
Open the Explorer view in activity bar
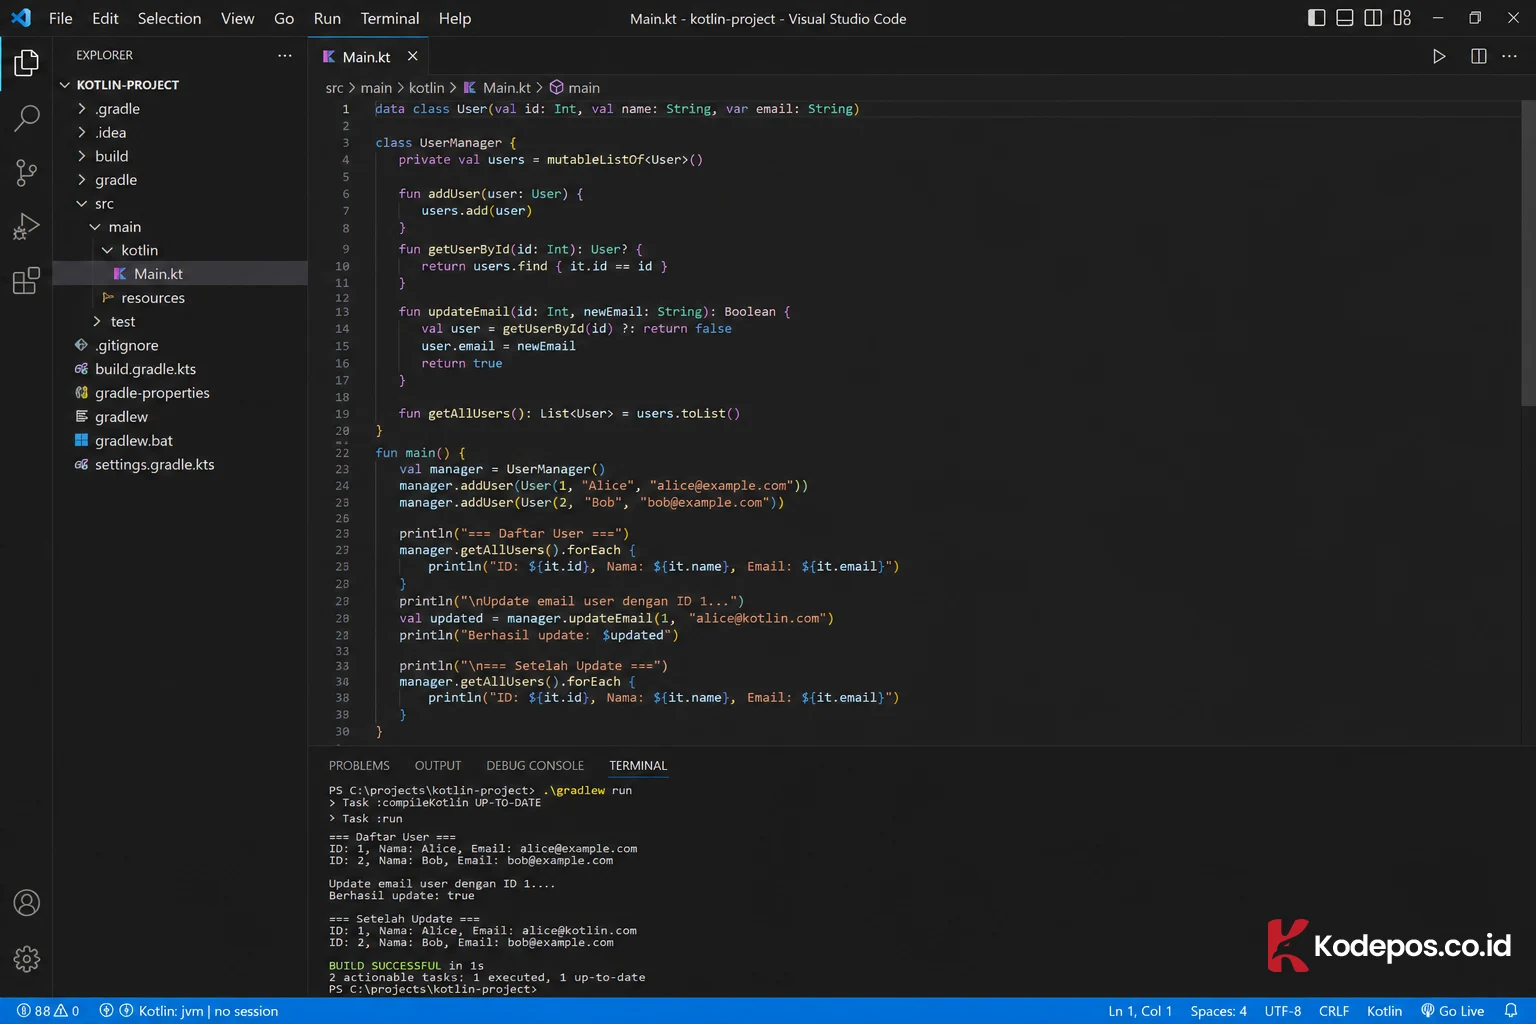point(26,63)
